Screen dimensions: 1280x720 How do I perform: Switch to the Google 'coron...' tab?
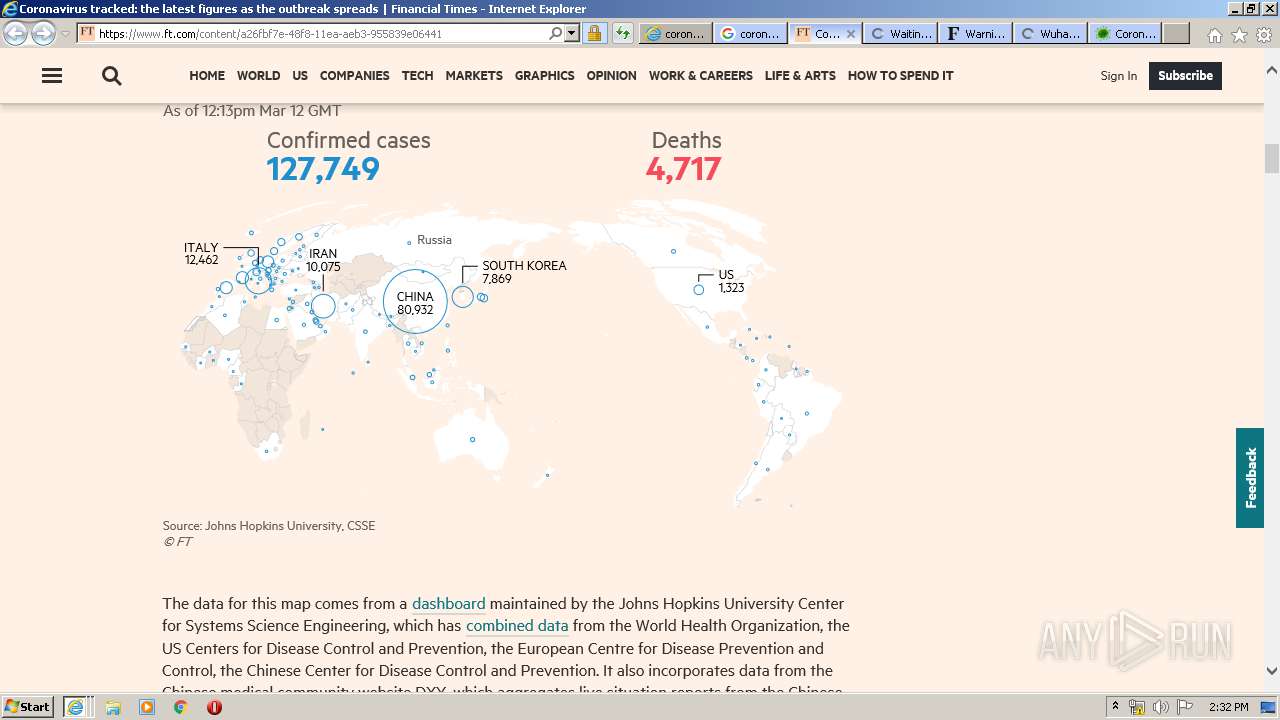tap(750, 33)
